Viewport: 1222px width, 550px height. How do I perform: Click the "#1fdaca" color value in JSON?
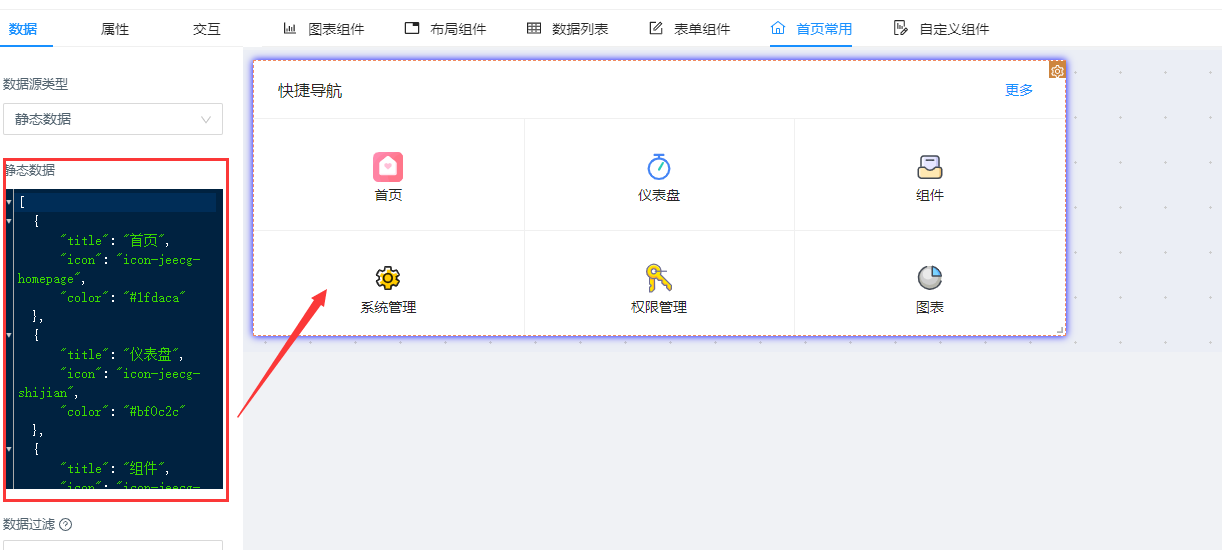[x=154, y=297]
